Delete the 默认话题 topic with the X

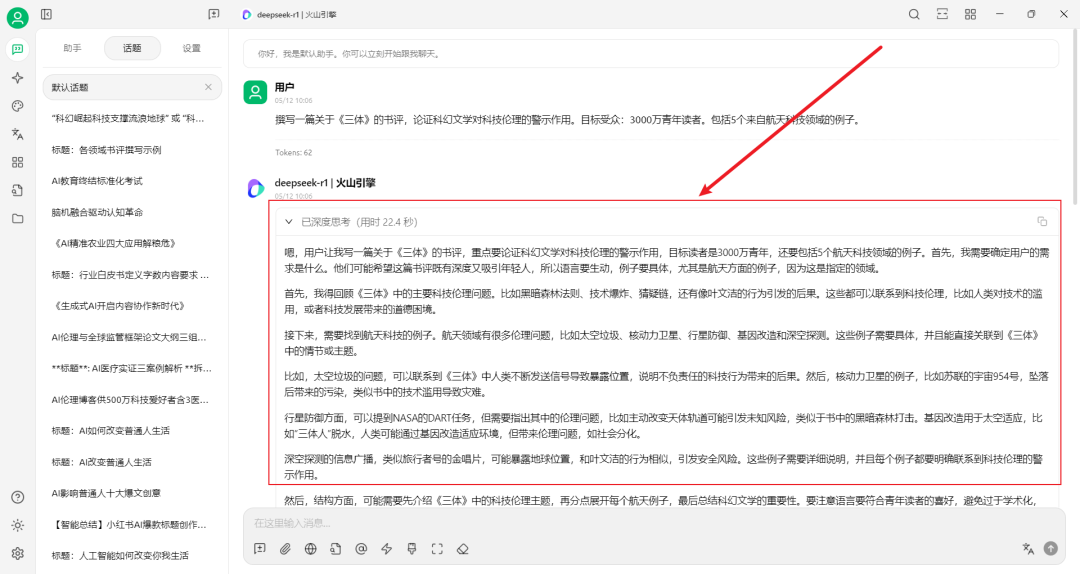point(208,87)
